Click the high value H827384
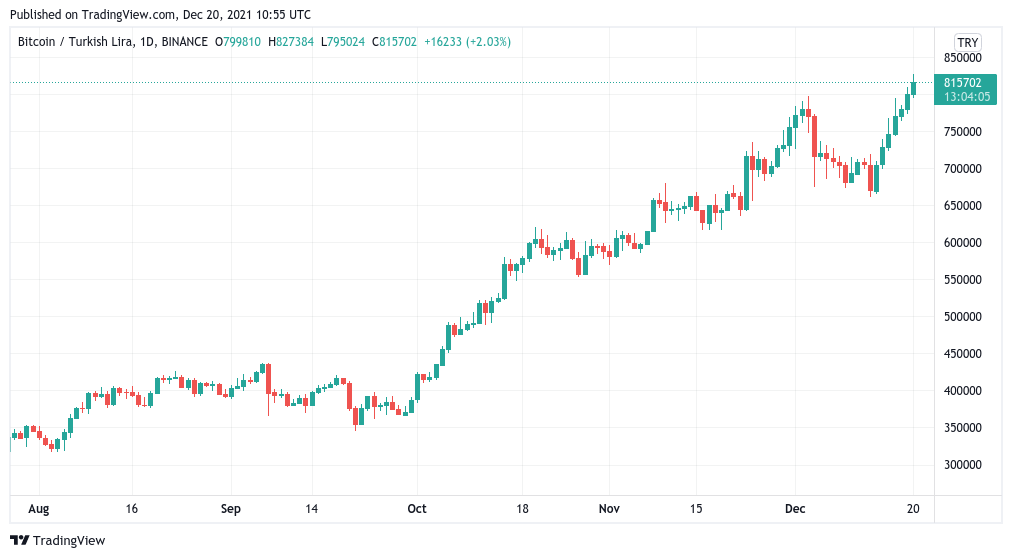This screenshot has height=558, width=1012. [290, 42]
